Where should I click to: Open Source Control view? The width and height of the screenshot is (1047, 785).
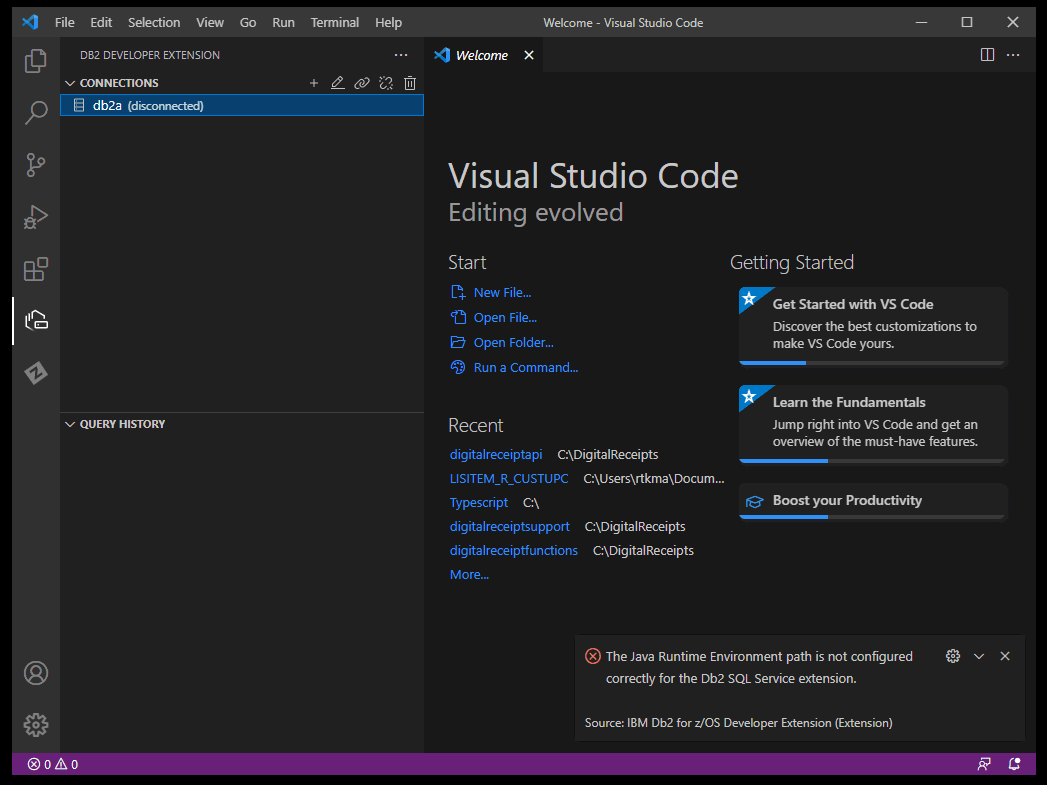(35, 165)
